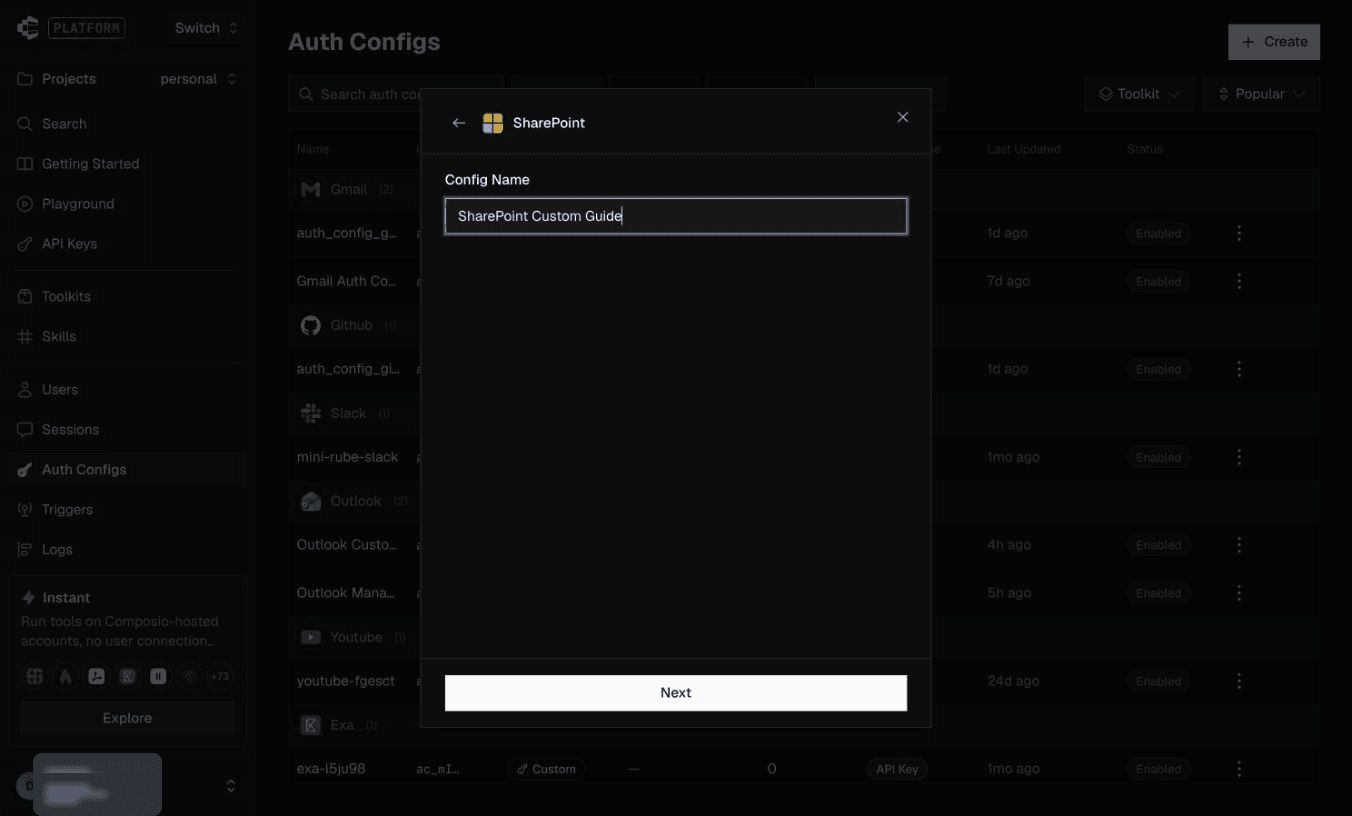Click the Logs icon in the sidebar
1352x816 pixels.
[x=25, y=550]
